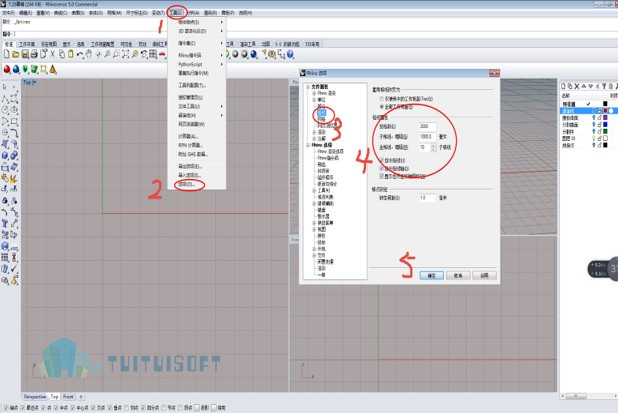Toggle the light bulb in purple-swatch layer row
This screenshot has height=413, width=618.
pos(594,117)
